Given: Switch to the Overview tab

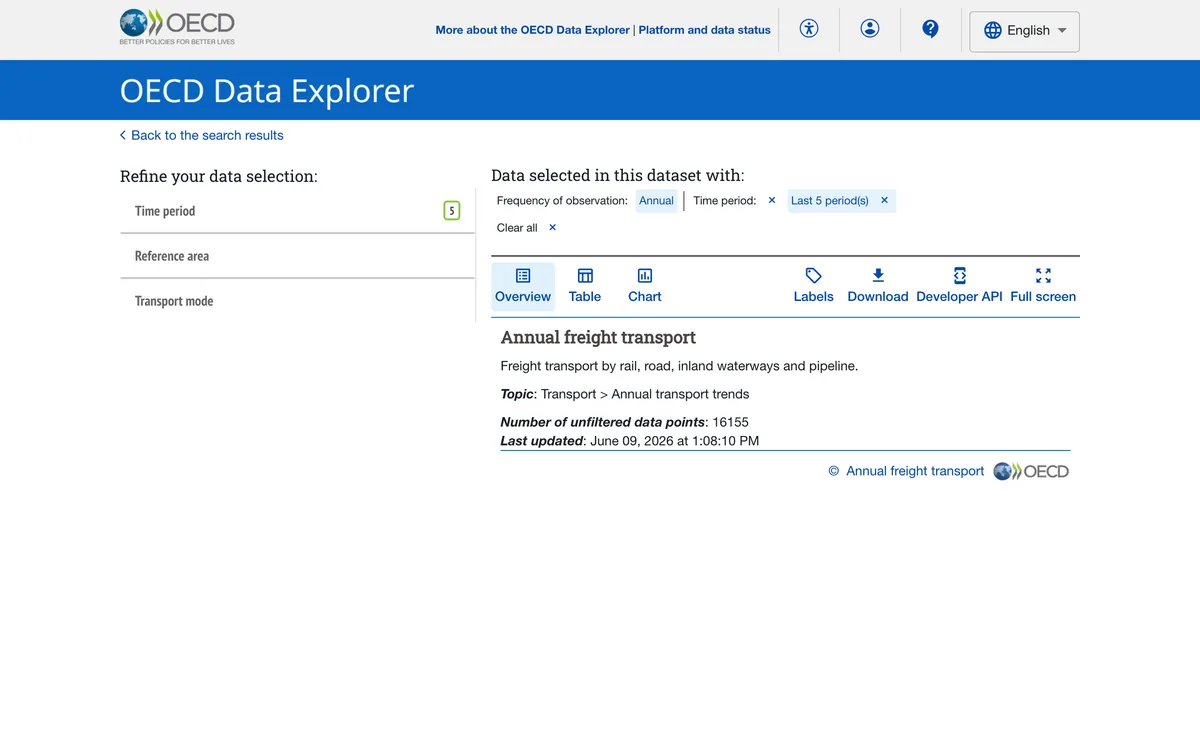Looking at the screenshot, I should coord(523,285).
